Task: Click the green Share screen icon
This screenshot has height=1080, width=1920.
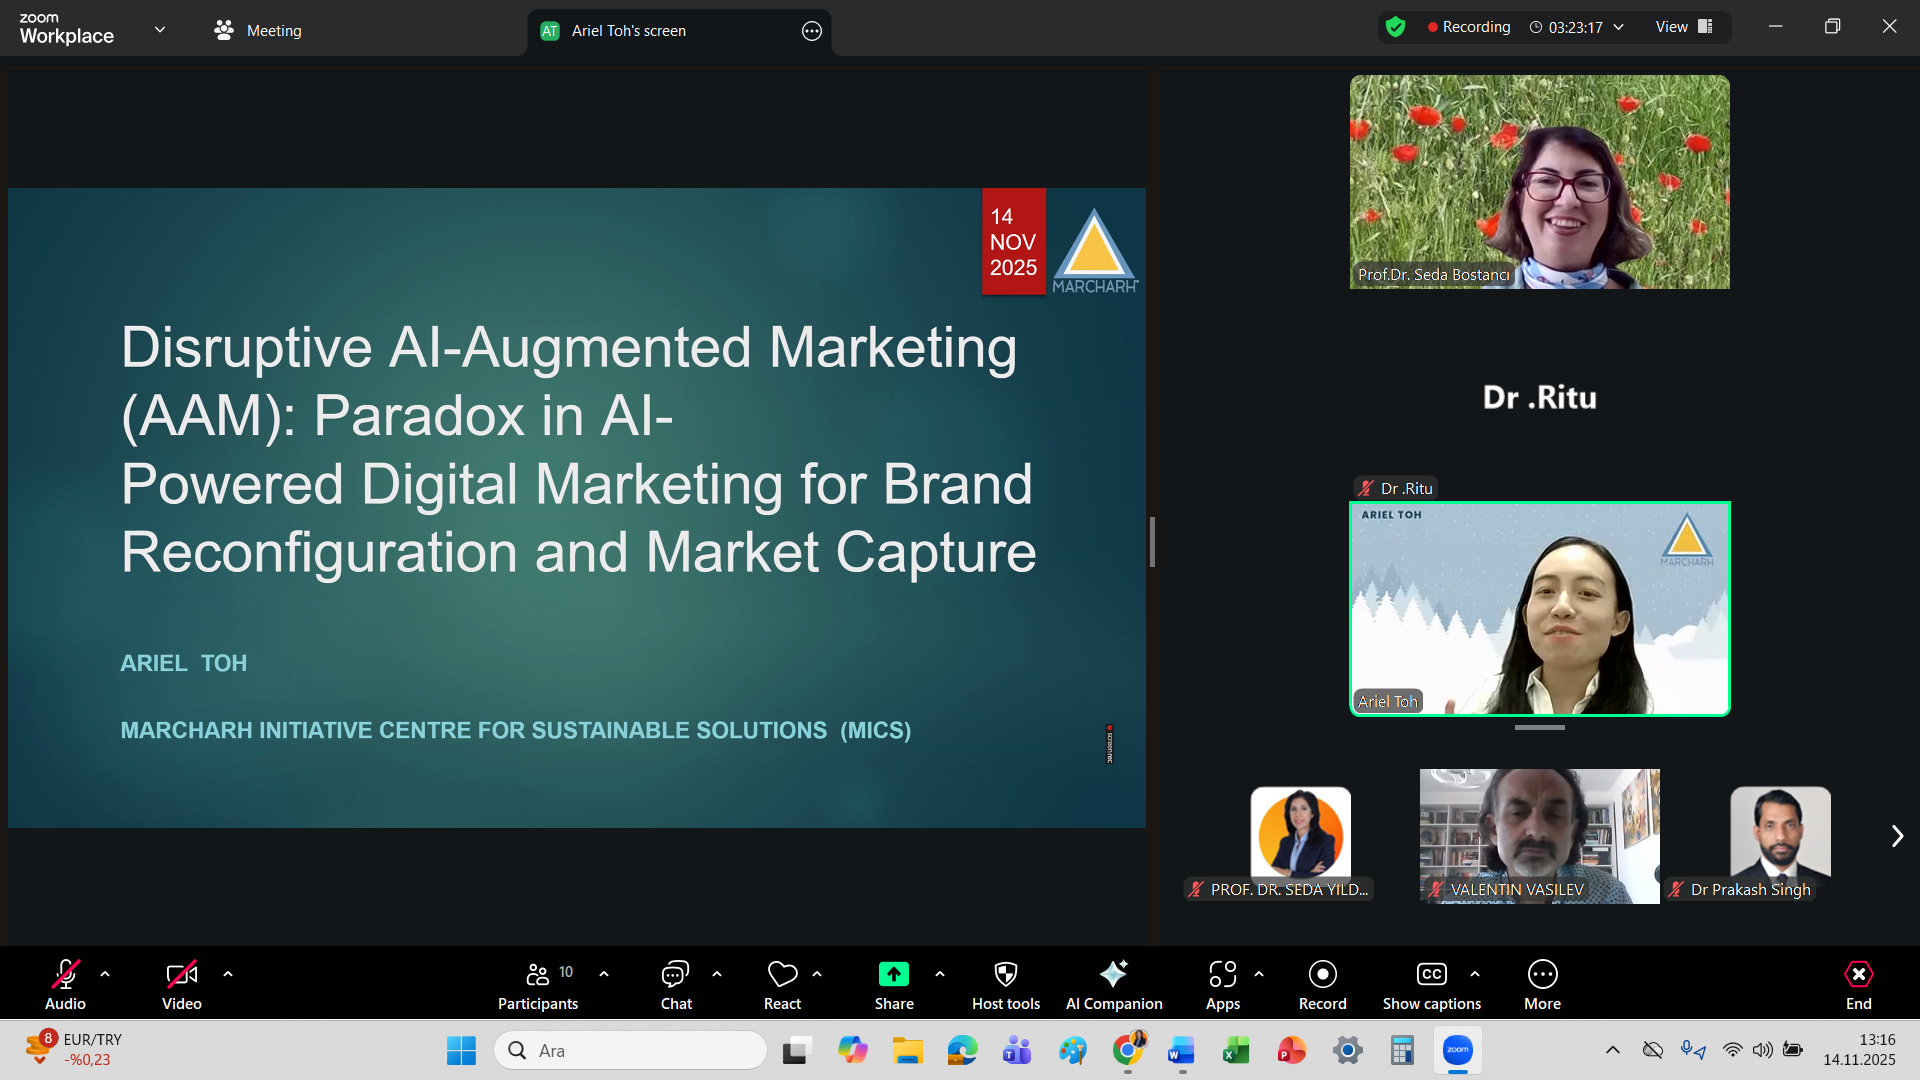Action: 893,974
